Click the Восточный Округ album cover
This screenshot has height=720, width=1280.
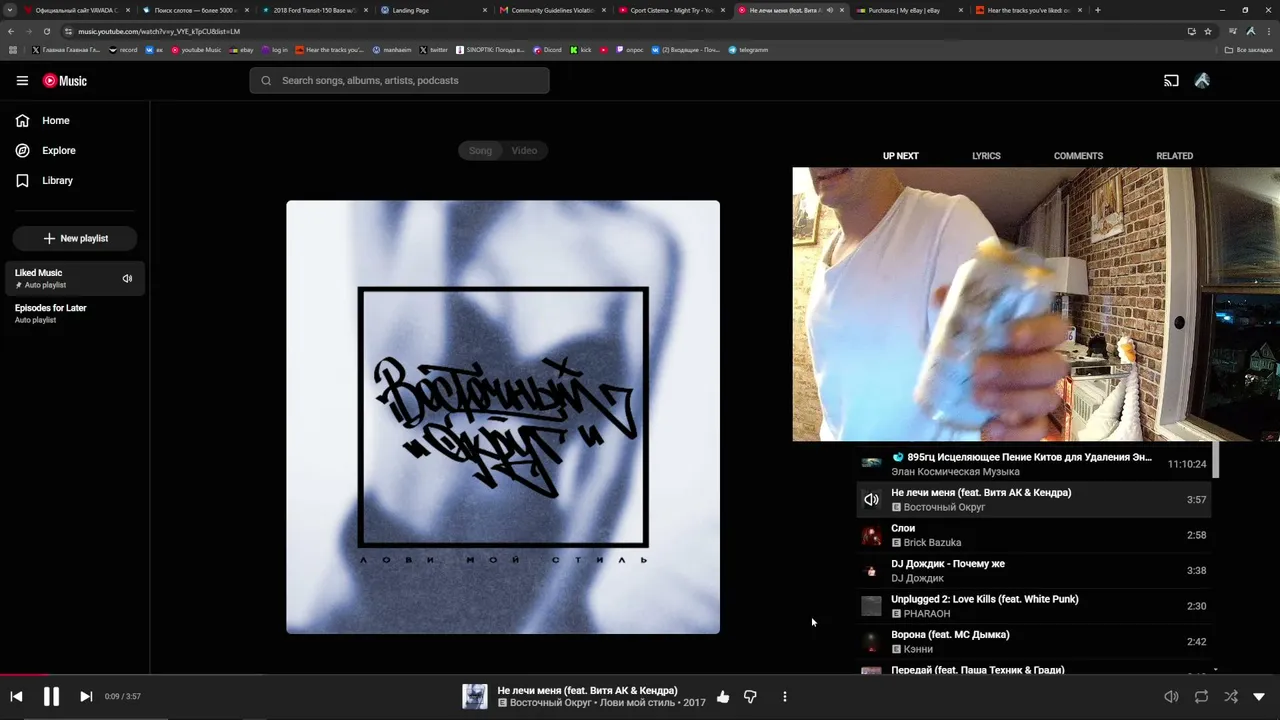[x=503, y=417]
